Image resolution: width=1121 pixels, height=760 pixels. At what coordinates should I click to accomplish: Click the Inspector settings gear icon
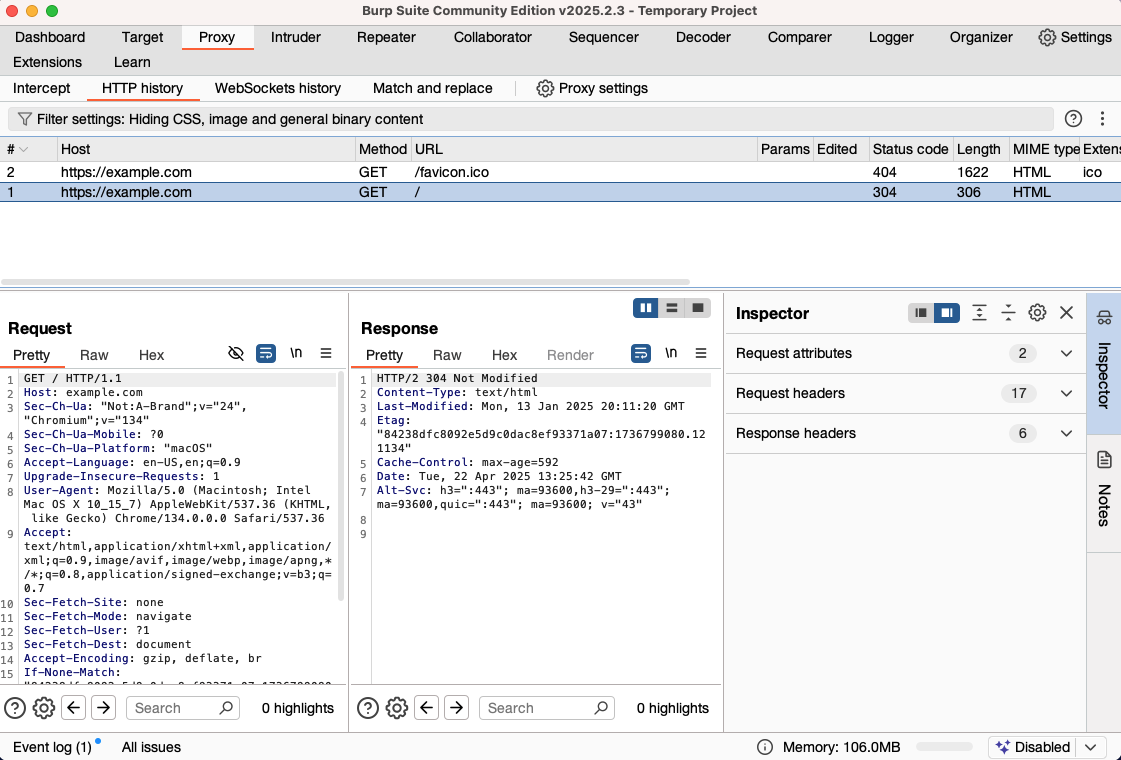[x=1037, y=313]
